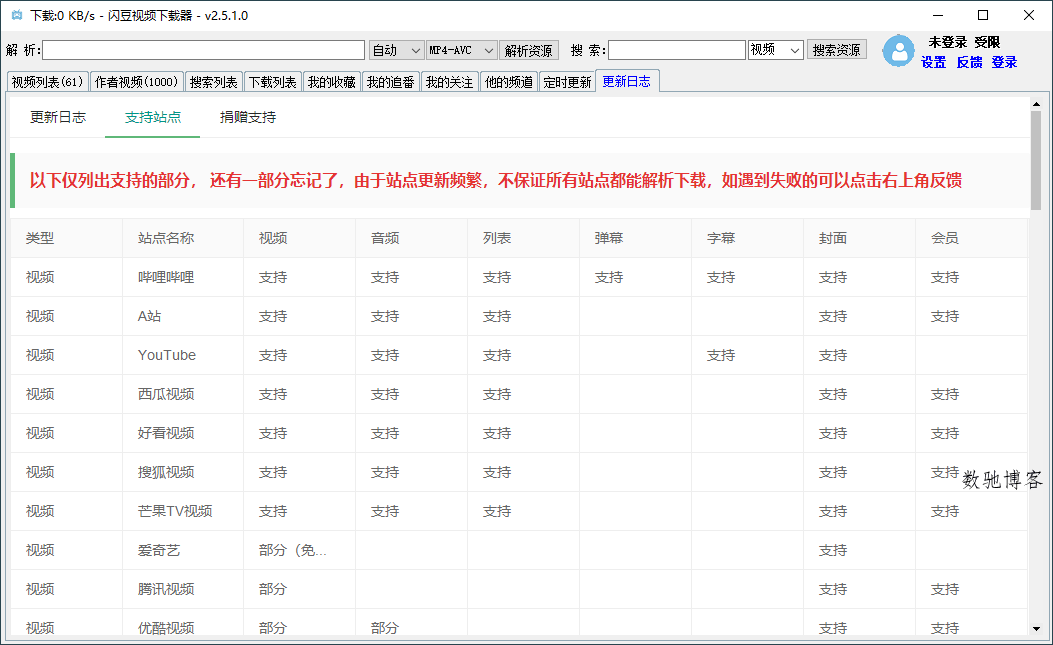
Task: Click the app logo in title bar
Action: click(x=17, y=15)
